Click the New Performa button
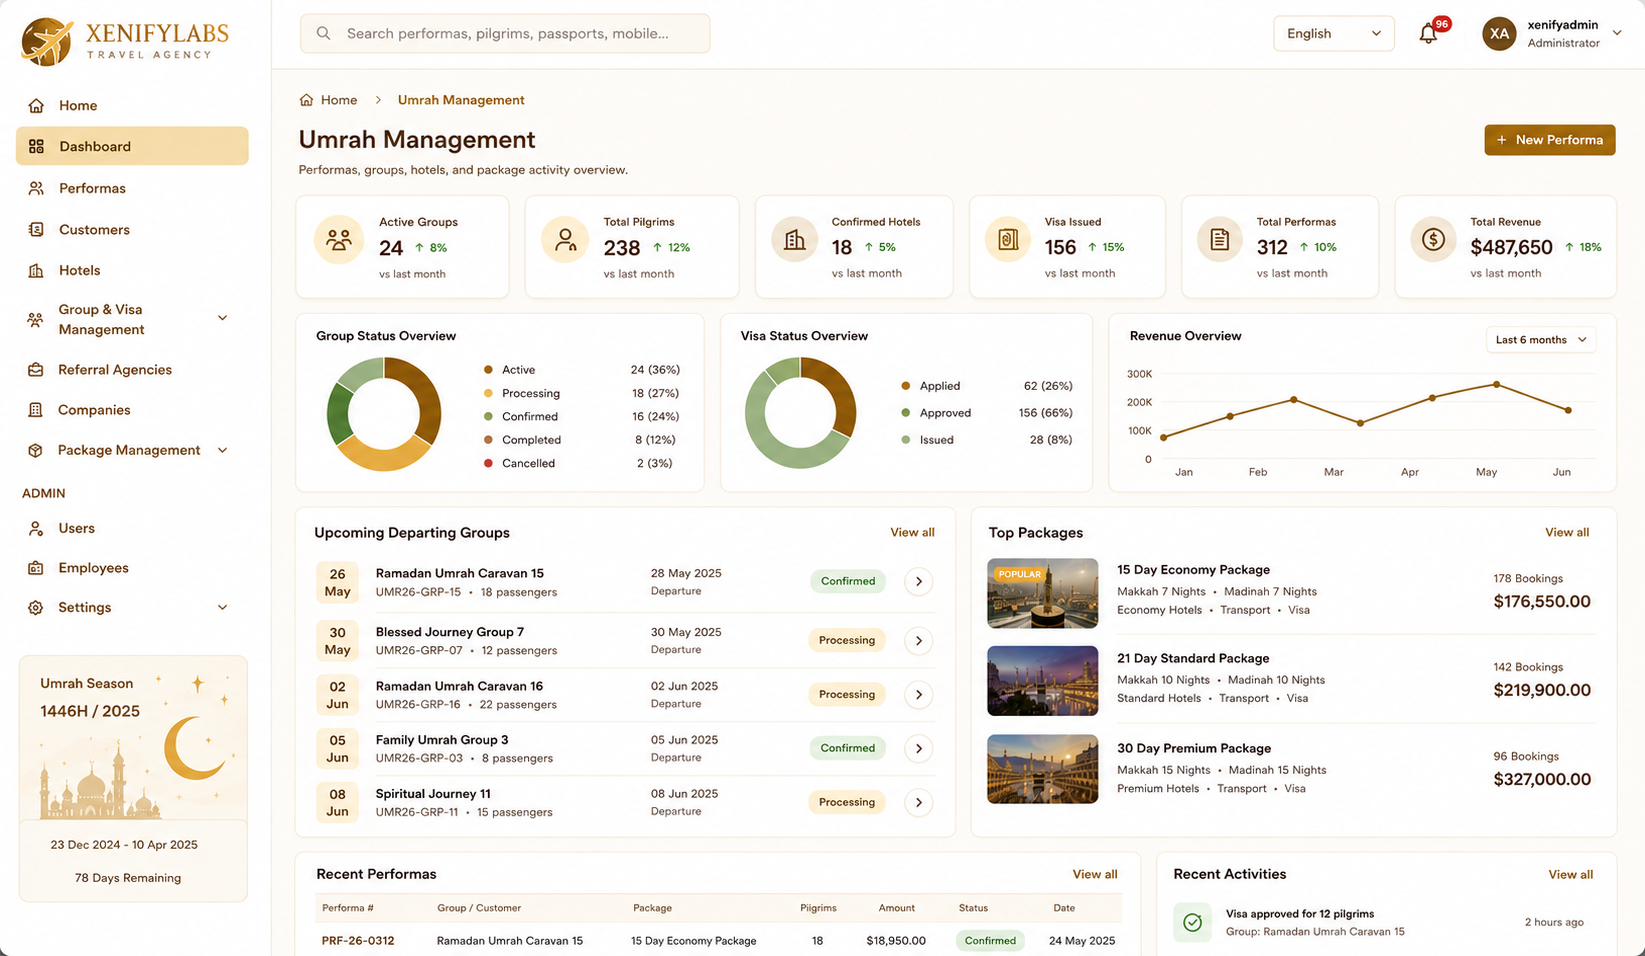Image resolution: width=1645 pixels, height=956 pixels. [1549, 140]
